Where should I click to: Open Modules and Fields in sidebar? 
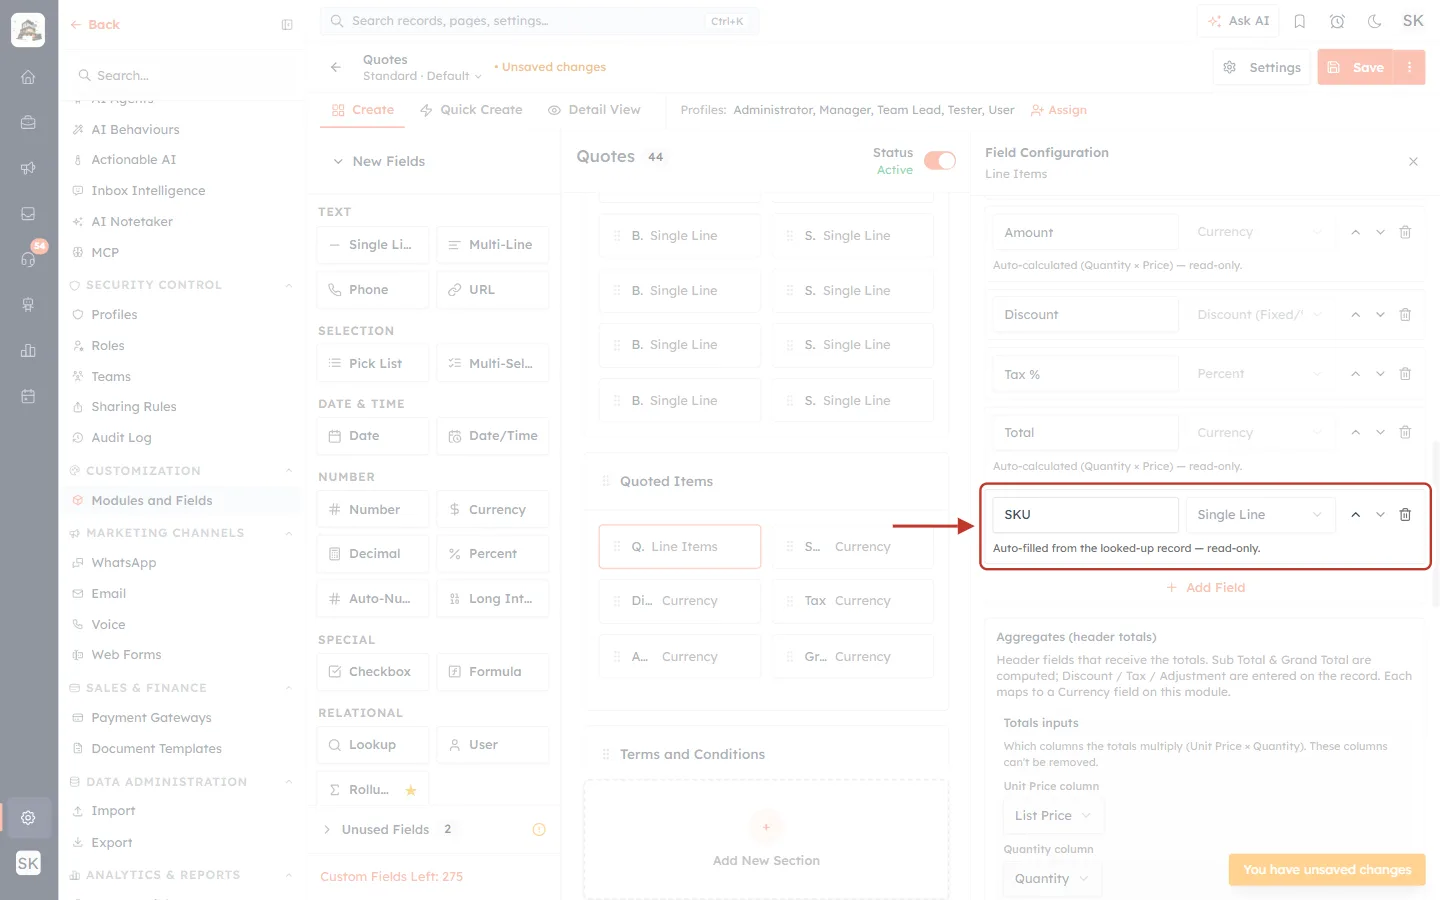(180, 501)
